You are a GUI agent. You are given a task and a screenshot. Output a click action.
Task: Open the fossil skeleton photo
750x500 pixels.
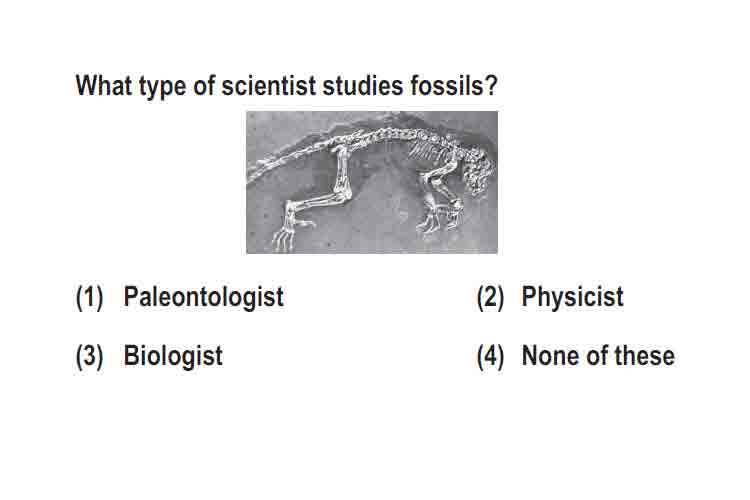(372, 182)
